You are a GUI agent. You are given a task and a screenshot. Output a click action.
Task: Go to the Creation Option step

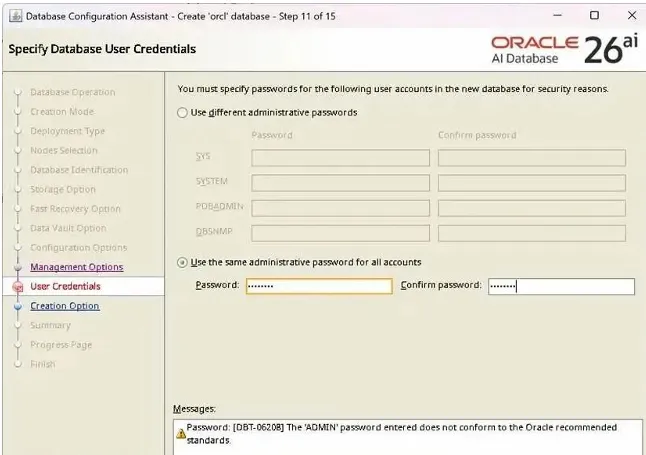point(65,306)
